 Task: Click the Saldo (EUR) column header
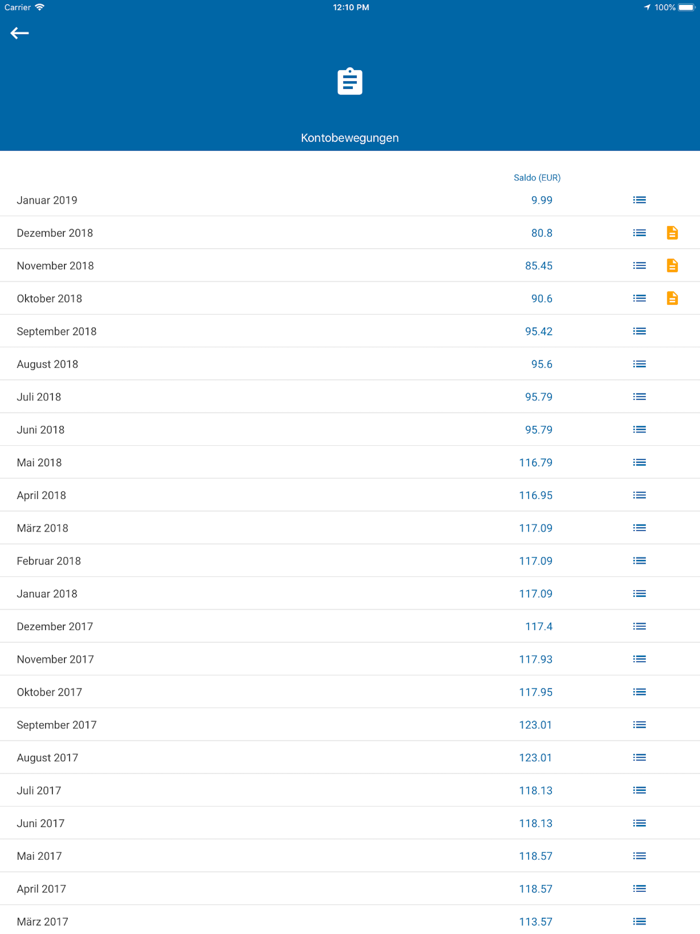click(x=537, y=178)
